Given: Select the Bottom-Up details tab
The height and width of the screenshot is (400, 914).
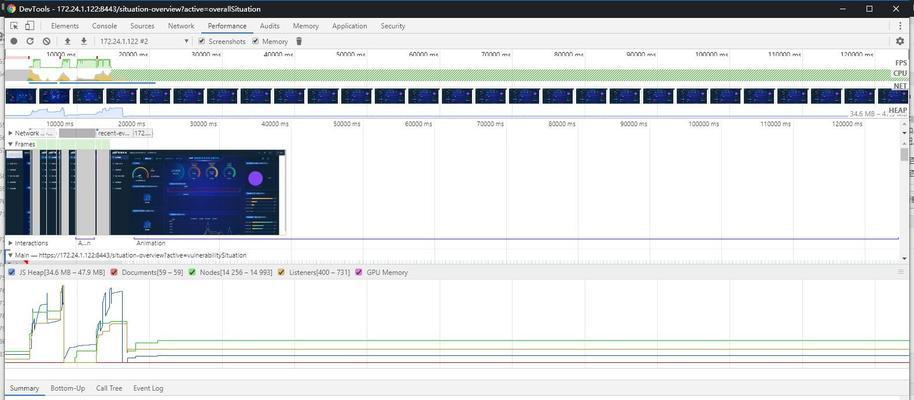Looking at the screenshot, I should coord(68,388).
